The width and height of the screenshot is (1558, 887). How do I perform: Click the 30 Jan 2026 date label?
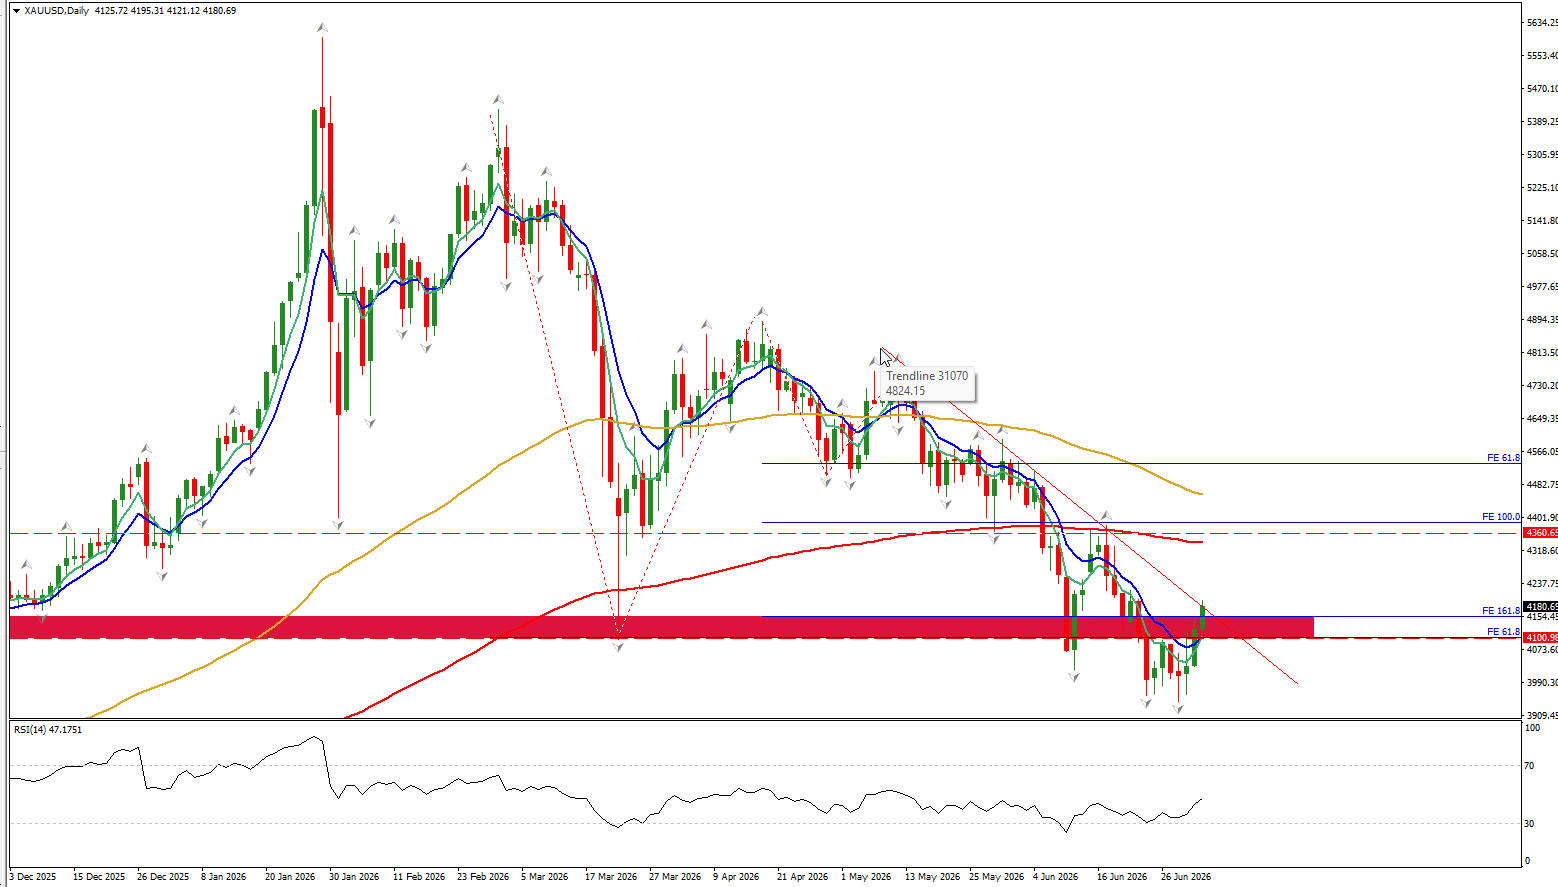click(x=354, y=877)
